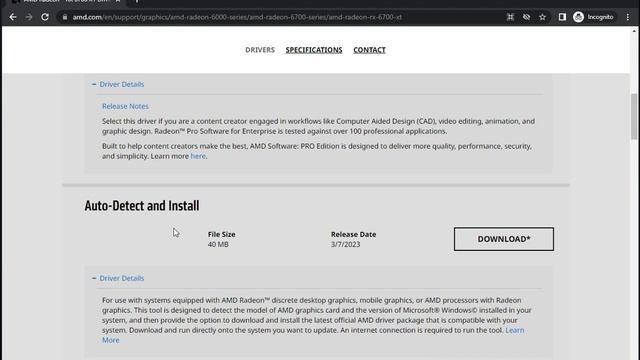This screenshot has width=640, height=360.
Task: Click the page vertical scrollbar thumb
Action: pyautogui.click(x=634, y=116)
